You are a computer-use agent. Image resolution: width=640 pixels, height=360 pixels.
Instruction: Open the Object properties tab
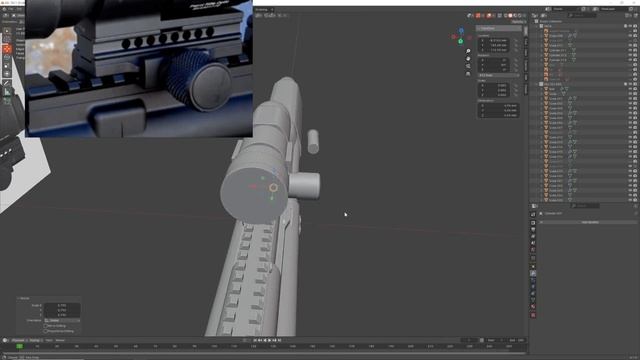533,267
